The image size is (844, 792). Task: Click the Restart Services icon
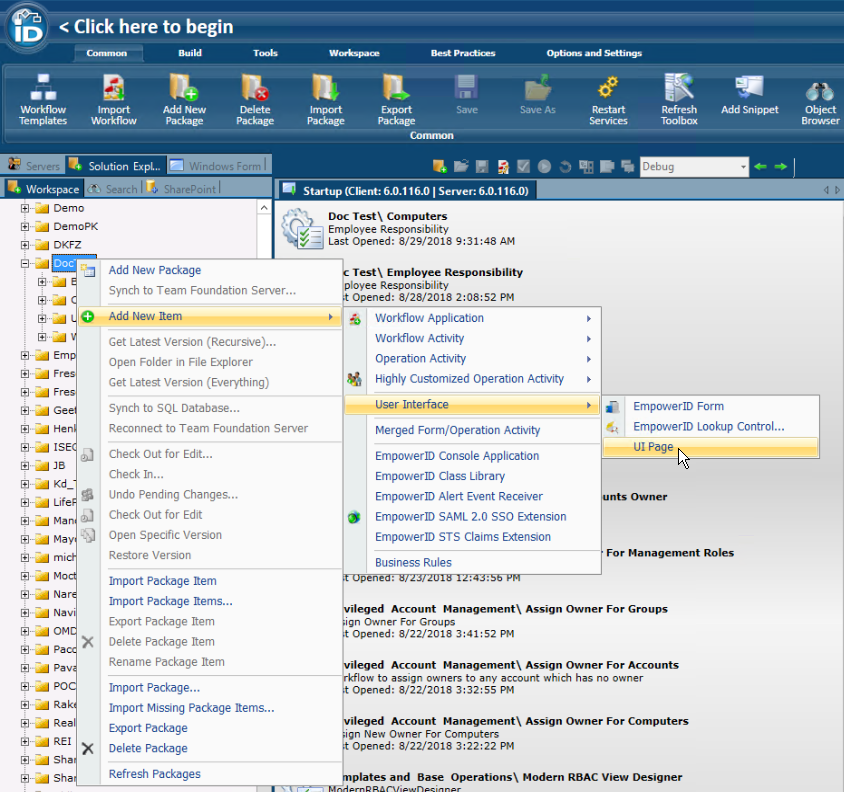(x=608, y=98)
